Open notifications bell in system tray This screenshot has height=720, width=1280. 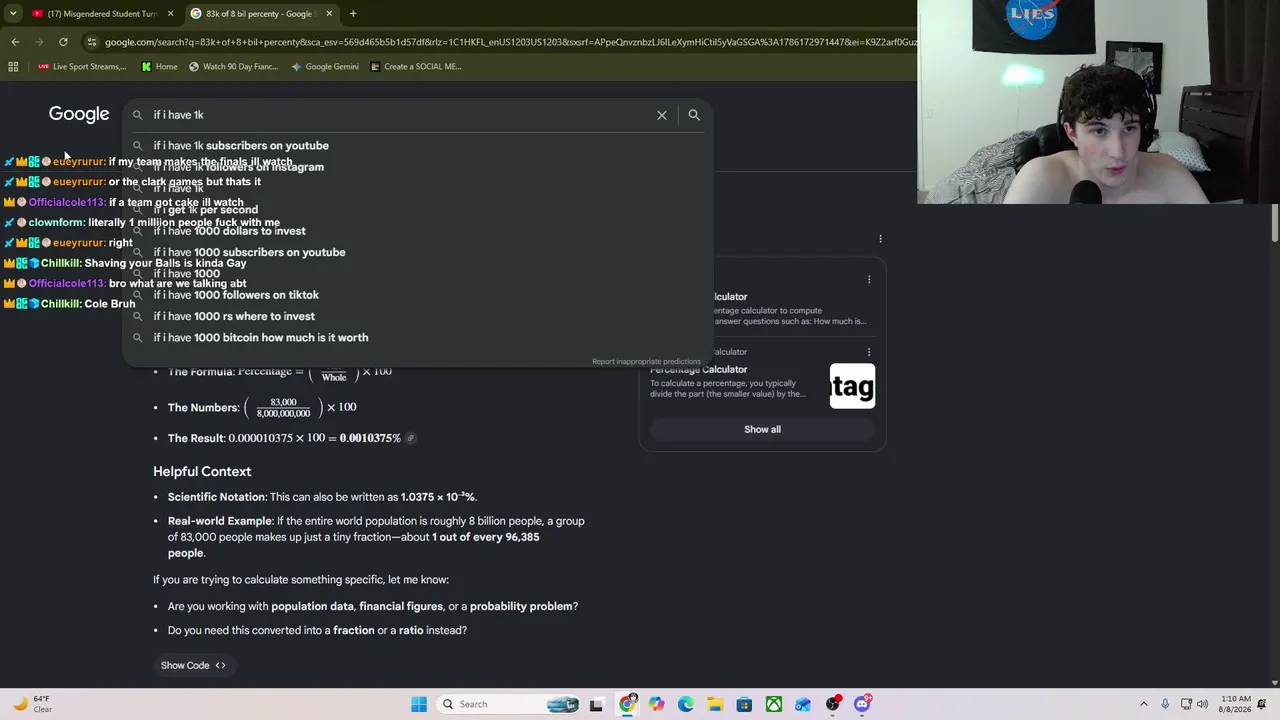(1264, 704)
